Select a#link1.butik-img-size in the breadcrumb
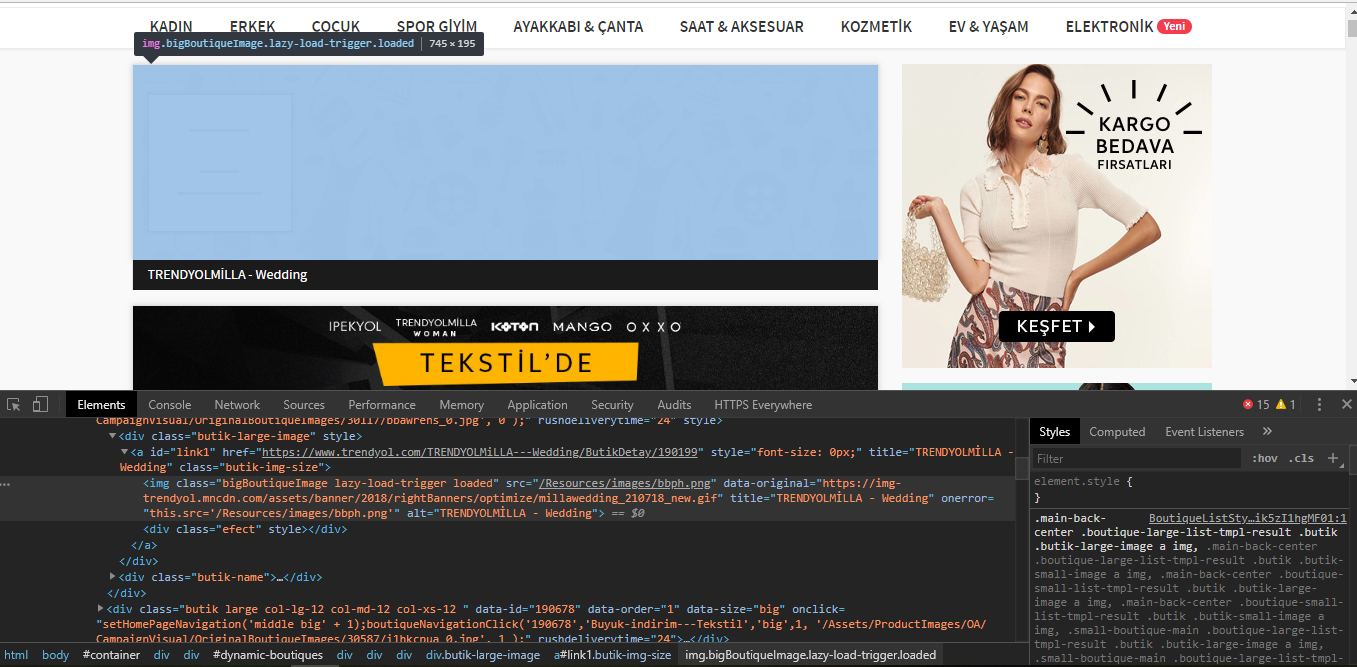This screenshot has width=1357, height=667. (x=613, y=655)
